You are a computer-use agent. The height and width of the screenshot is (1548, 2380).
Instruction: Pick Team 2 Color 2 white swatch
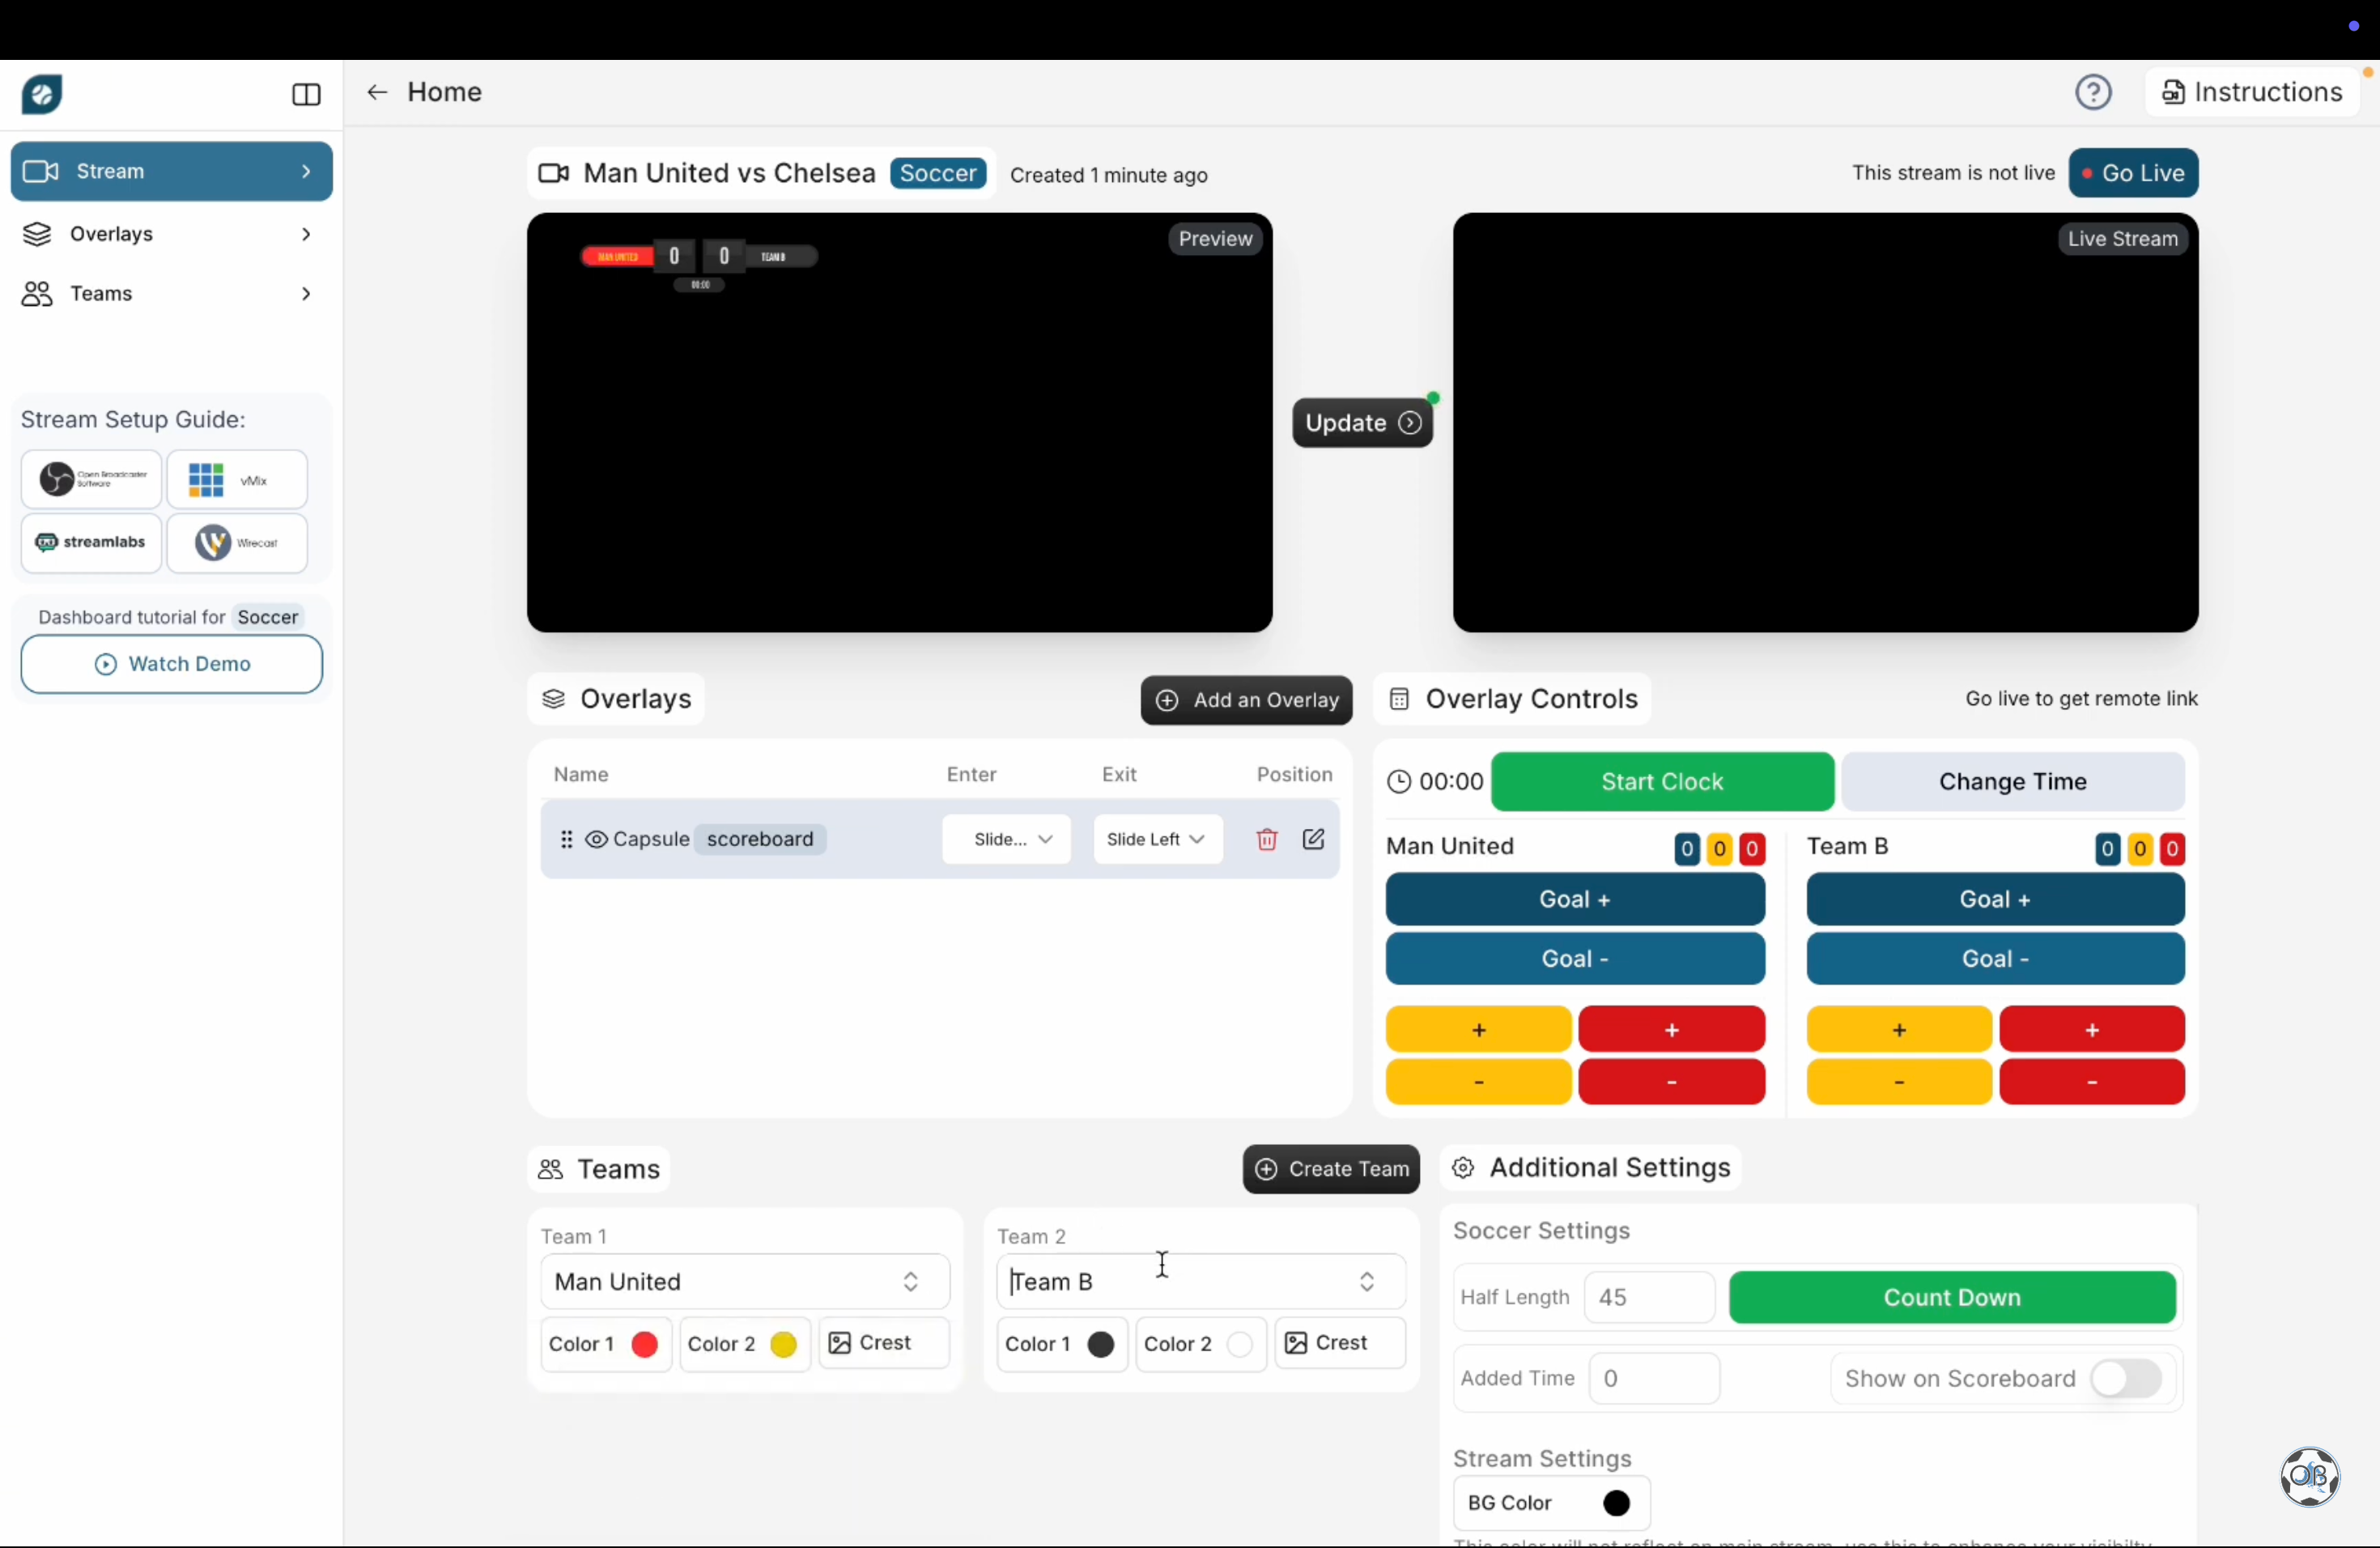tap(1240, 1345)
